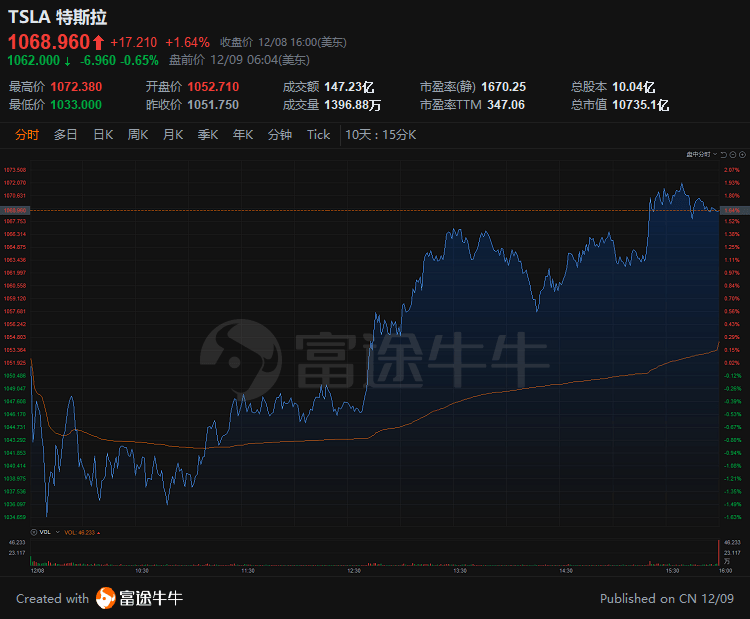This screenshot has width=750, height=619.
Task: Choose the 季K quarterly chart tab
Action: coord(208,135)
